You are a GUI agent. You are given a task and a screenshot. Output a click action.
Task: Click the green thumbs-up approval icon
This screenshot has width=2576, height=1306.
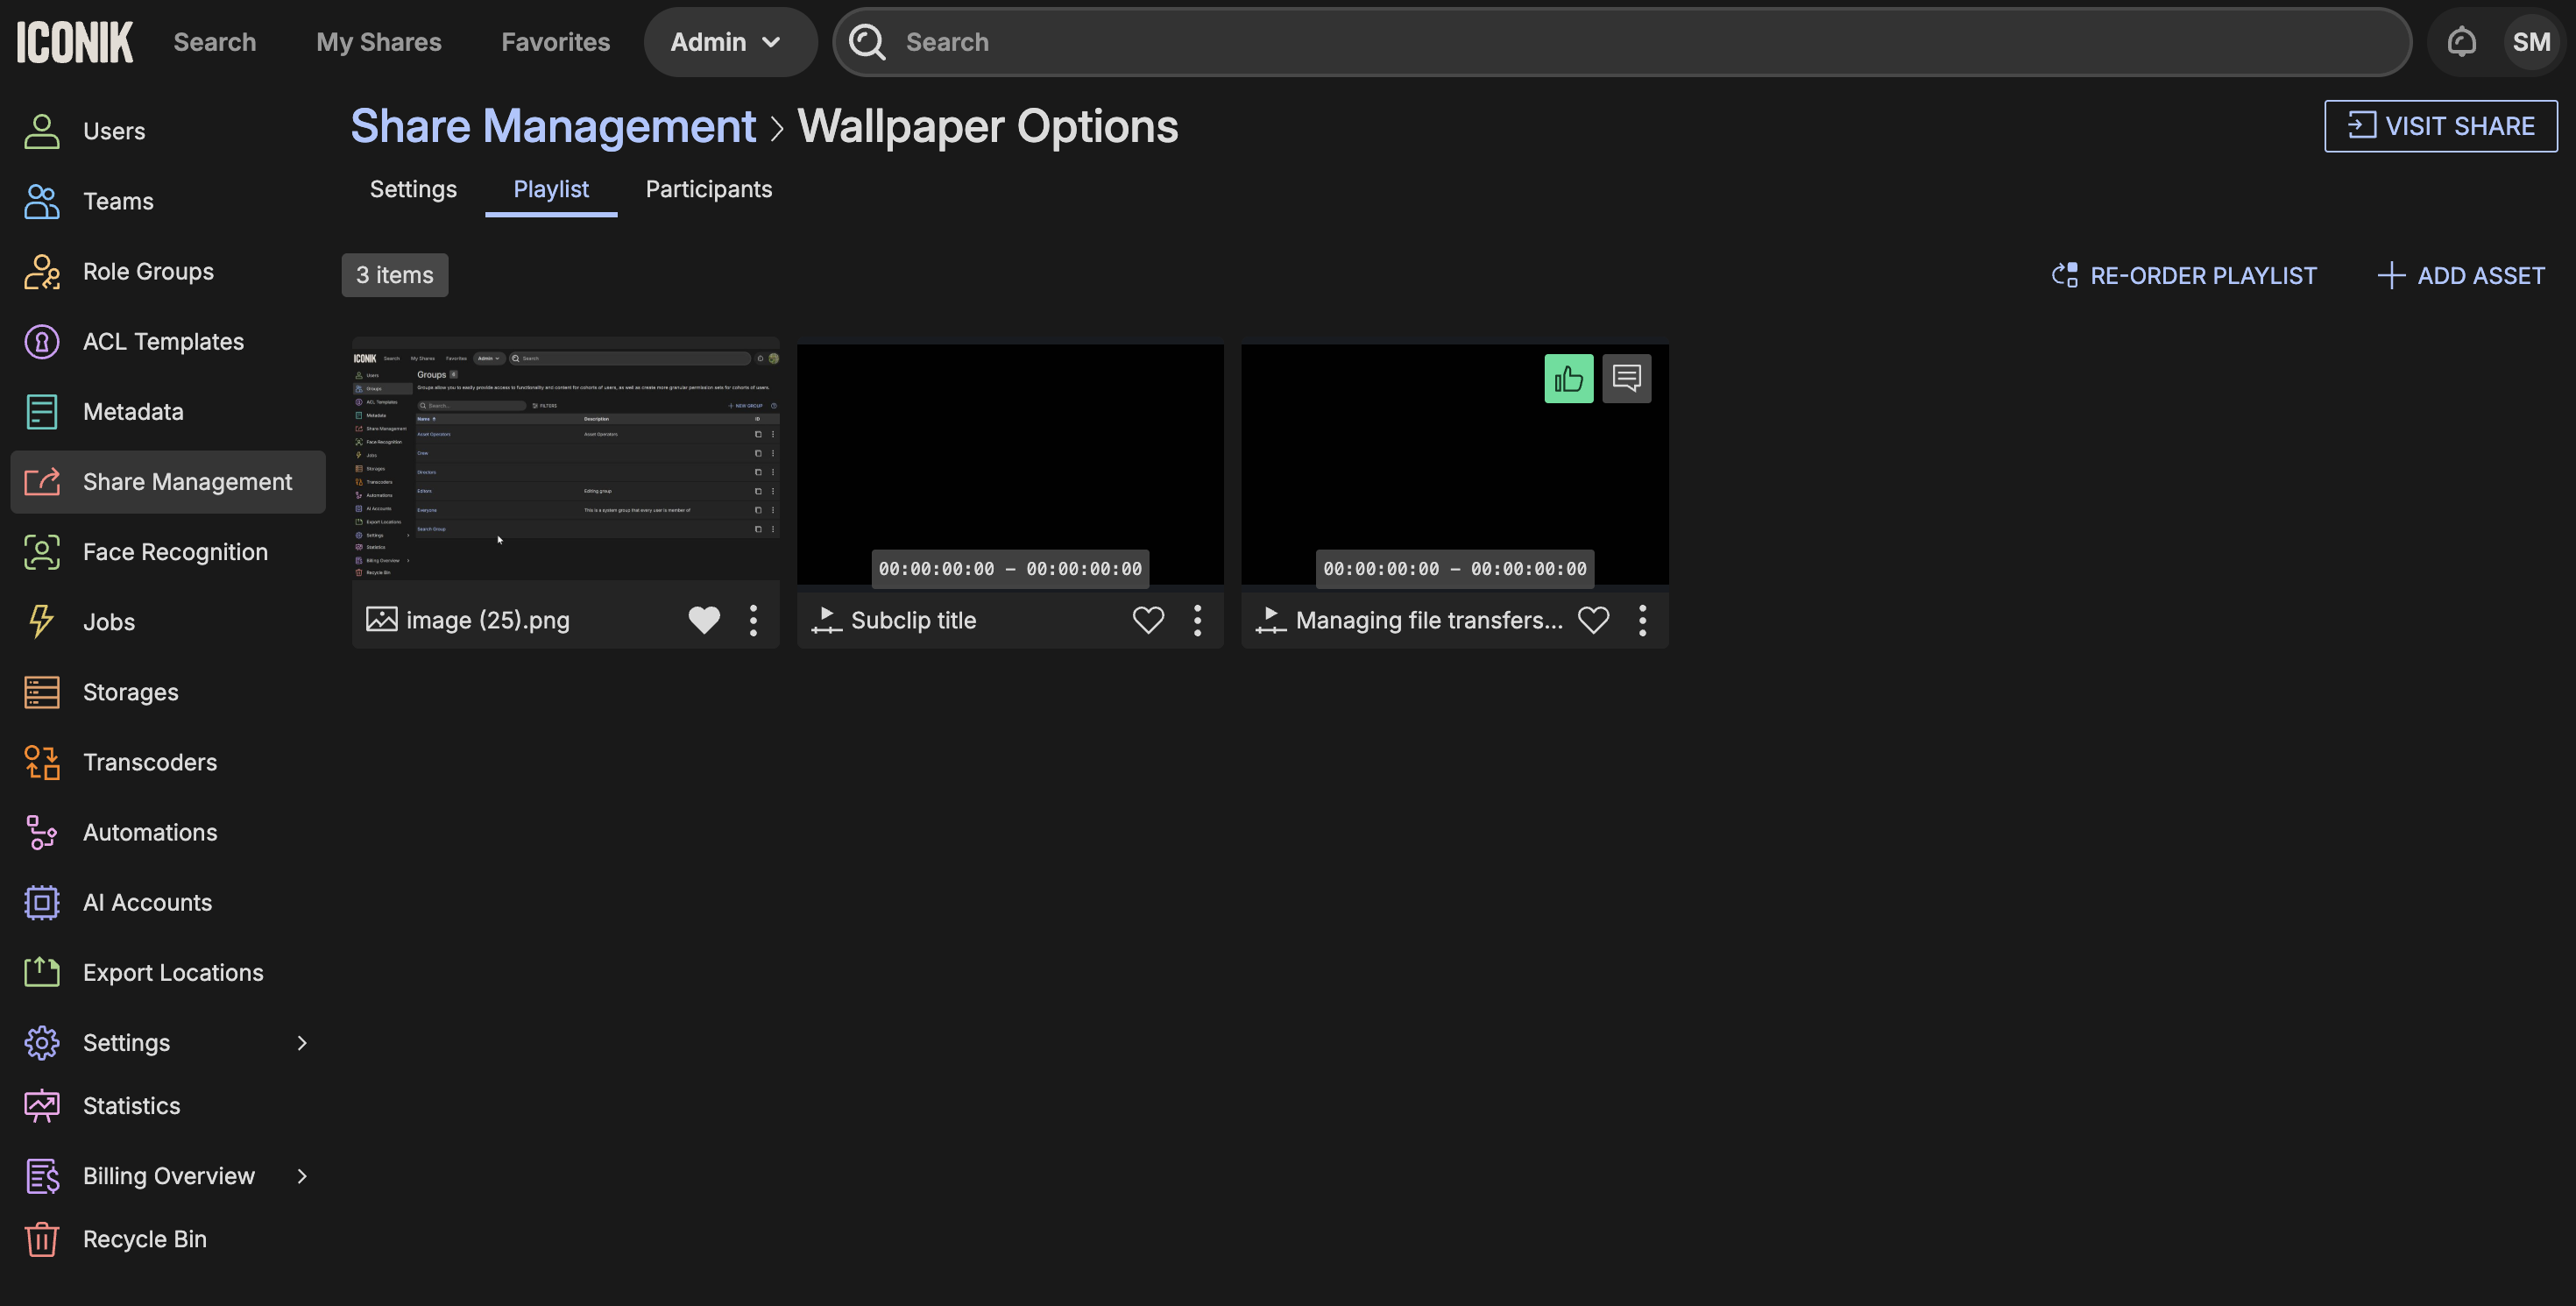[x=1568, y=378]
